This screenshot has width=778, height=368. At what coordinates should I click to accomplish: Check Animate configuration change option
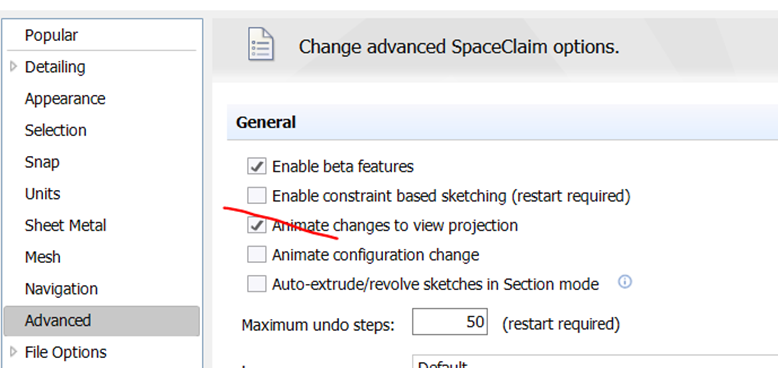(x=257, y=255)
